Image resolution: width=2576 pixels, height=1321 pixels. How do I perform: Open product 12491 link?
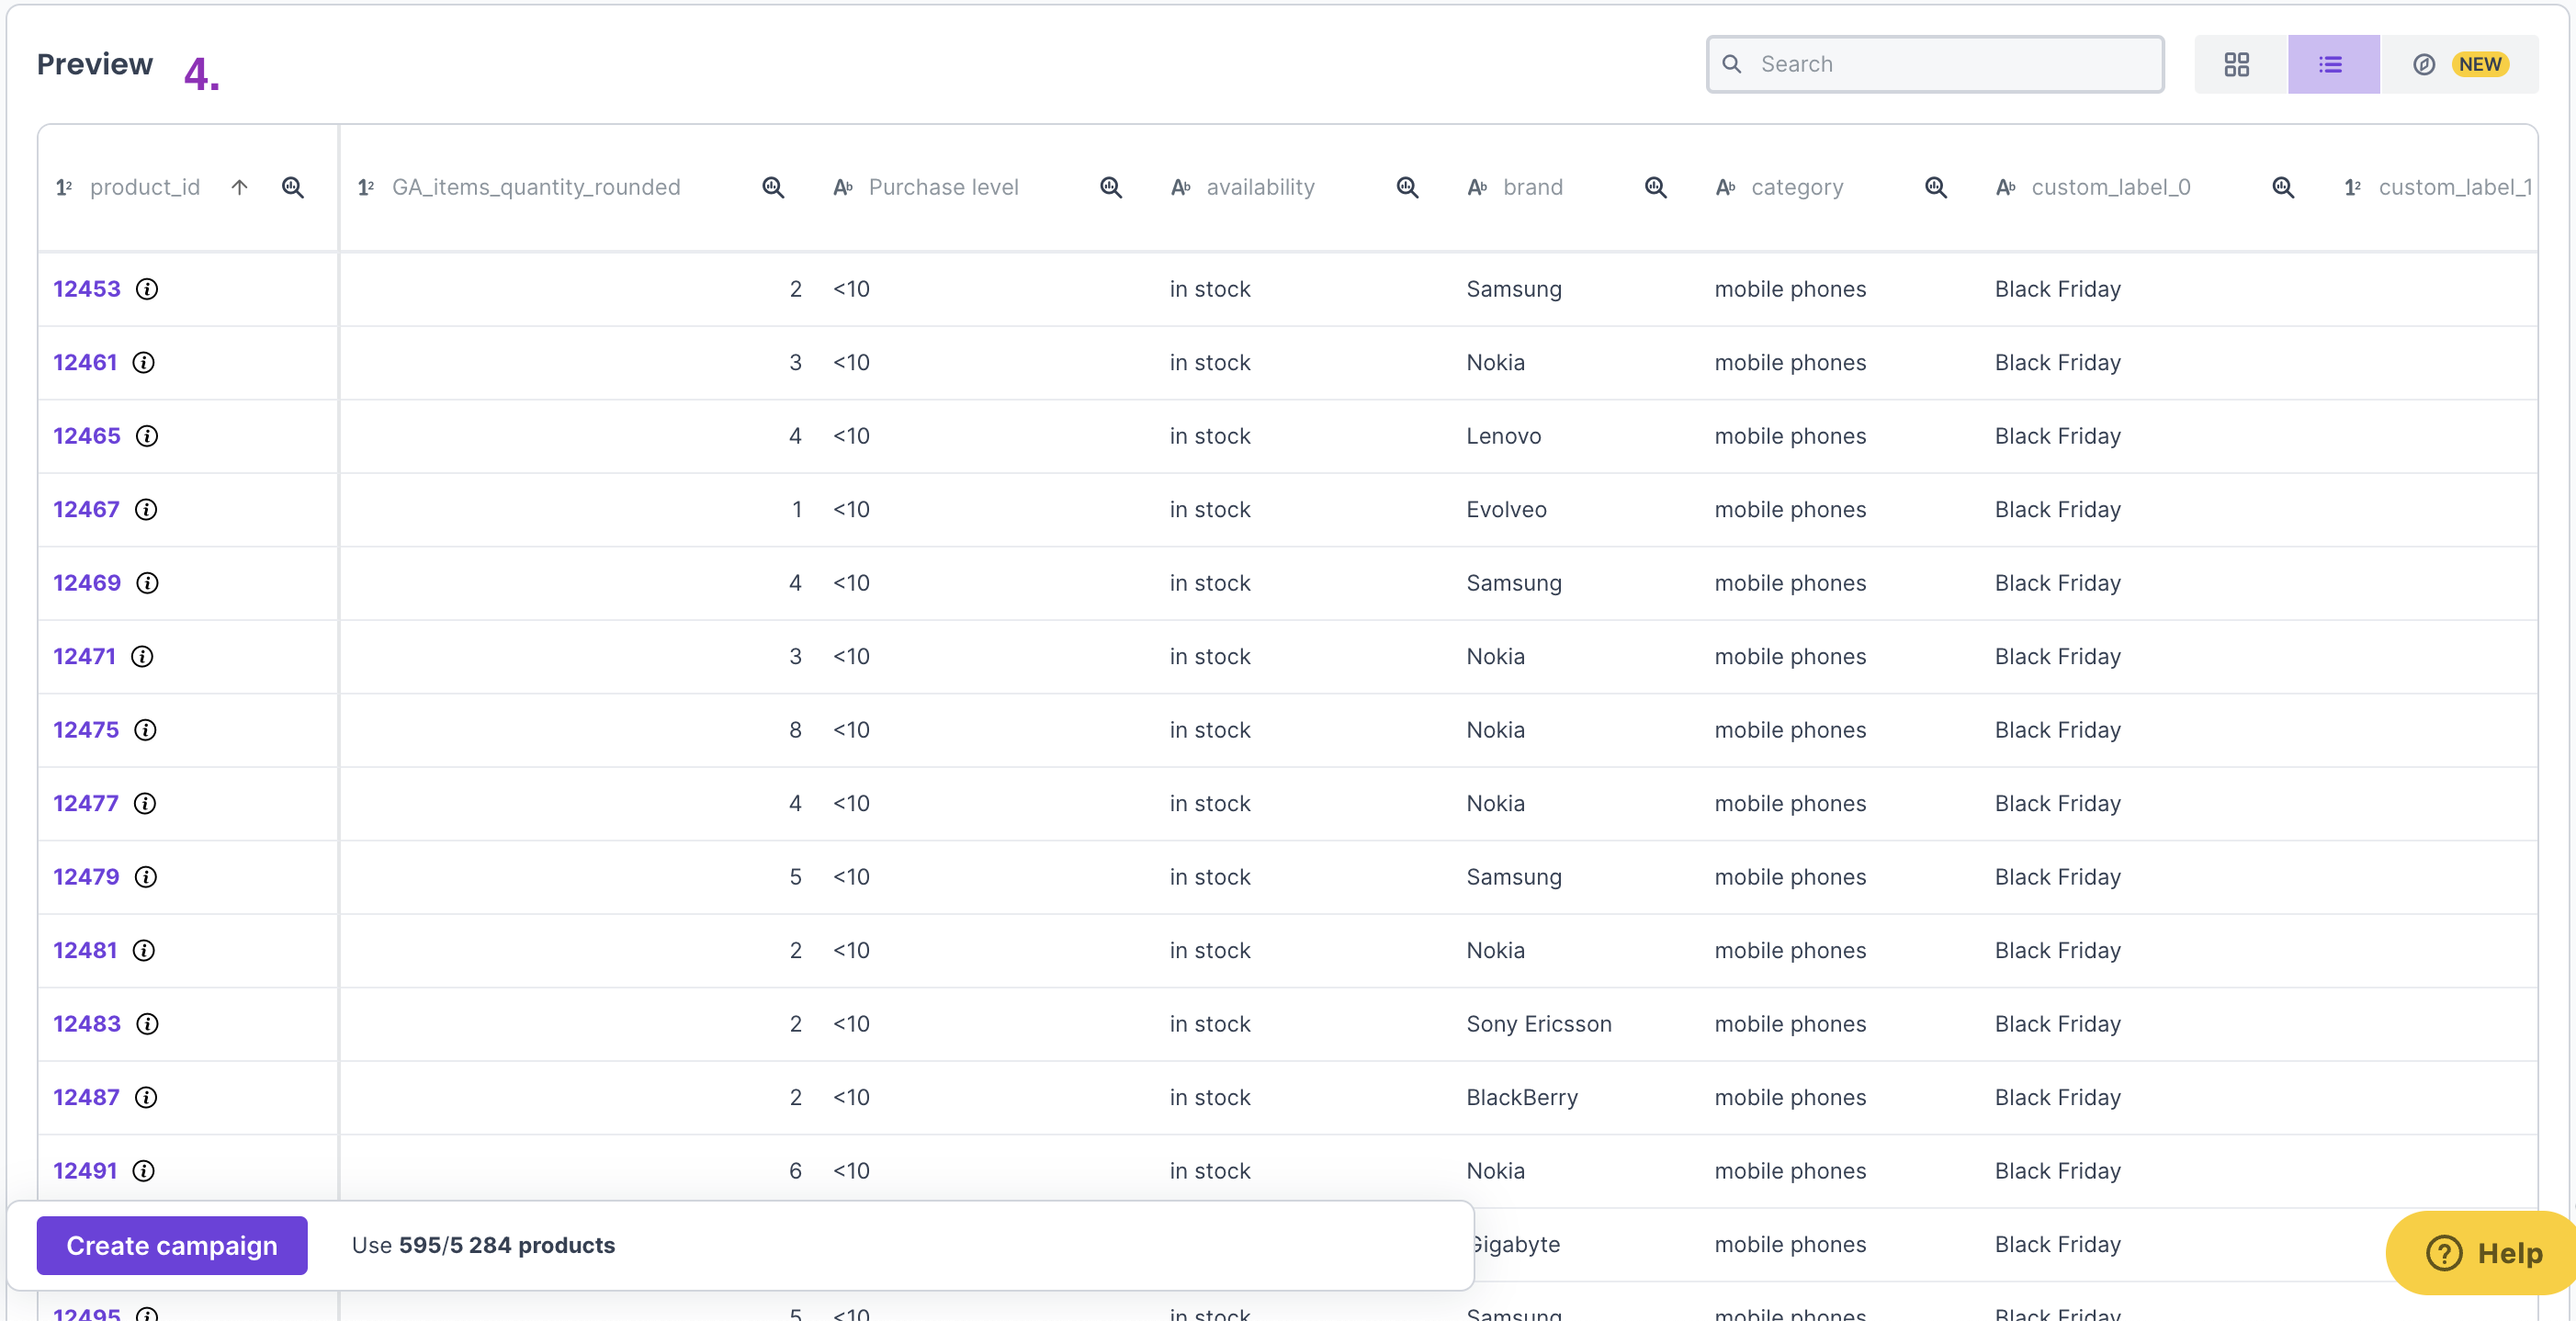85,1171
